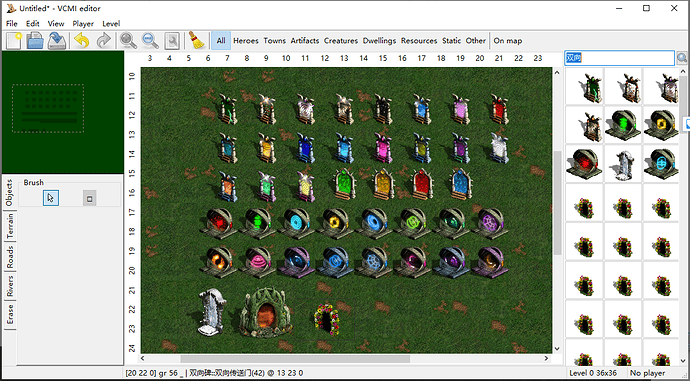The height and width of the screenshot is (381, 690).
Task: Open a map file with folder icon
Action: tap(35, 41)
